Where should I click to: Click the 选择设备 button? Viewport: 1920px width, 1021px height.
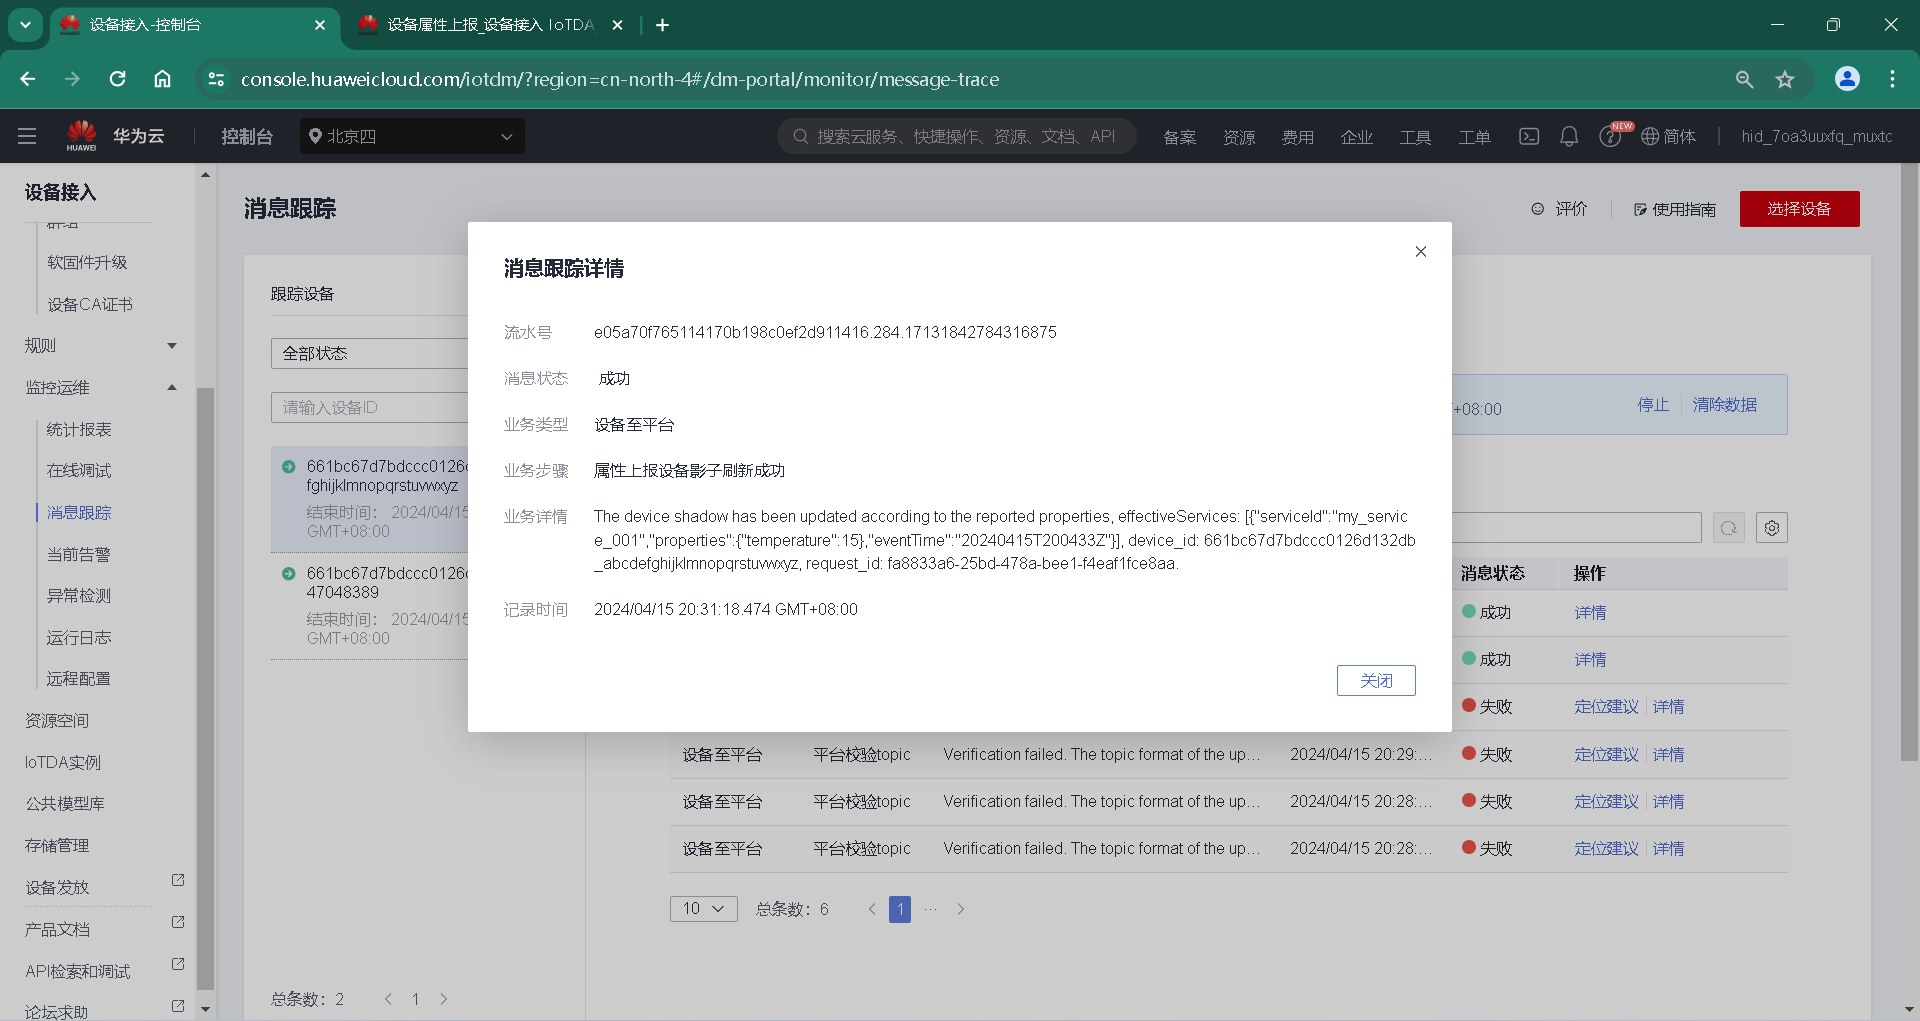pyautogui.click(x=1799, y=209)
